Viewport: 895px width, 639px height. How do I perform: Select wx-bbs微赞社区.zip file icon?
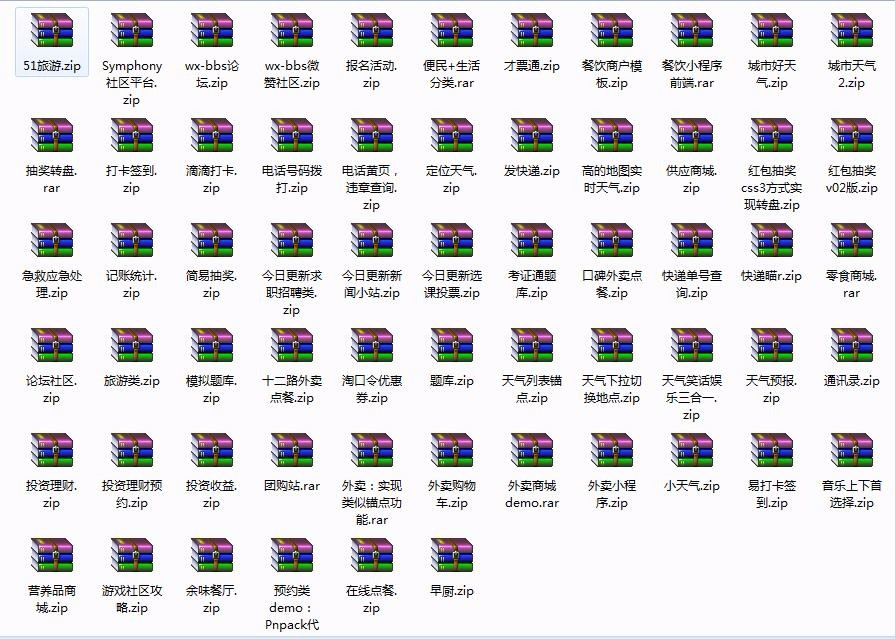pos(292,30)
